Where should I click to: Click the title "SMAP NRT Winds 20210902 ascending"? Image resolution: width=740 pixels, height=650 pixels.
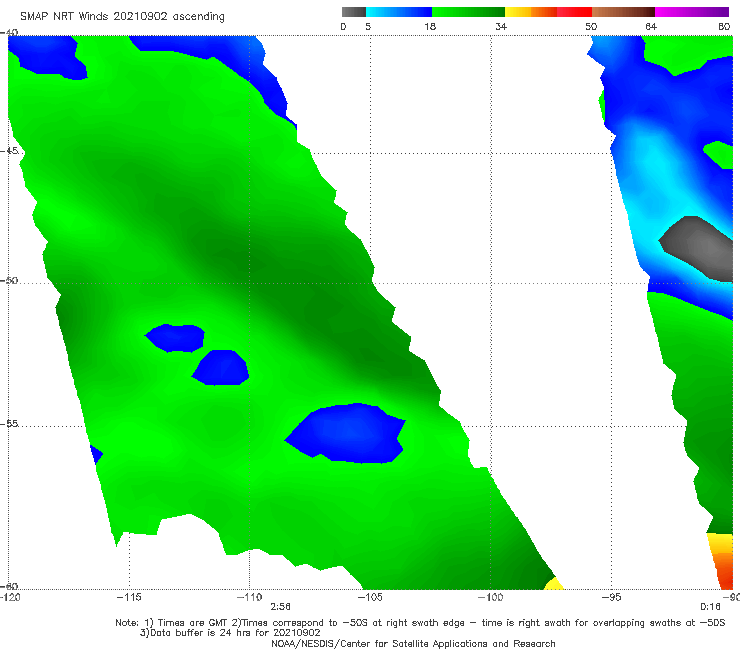[122, 17]
